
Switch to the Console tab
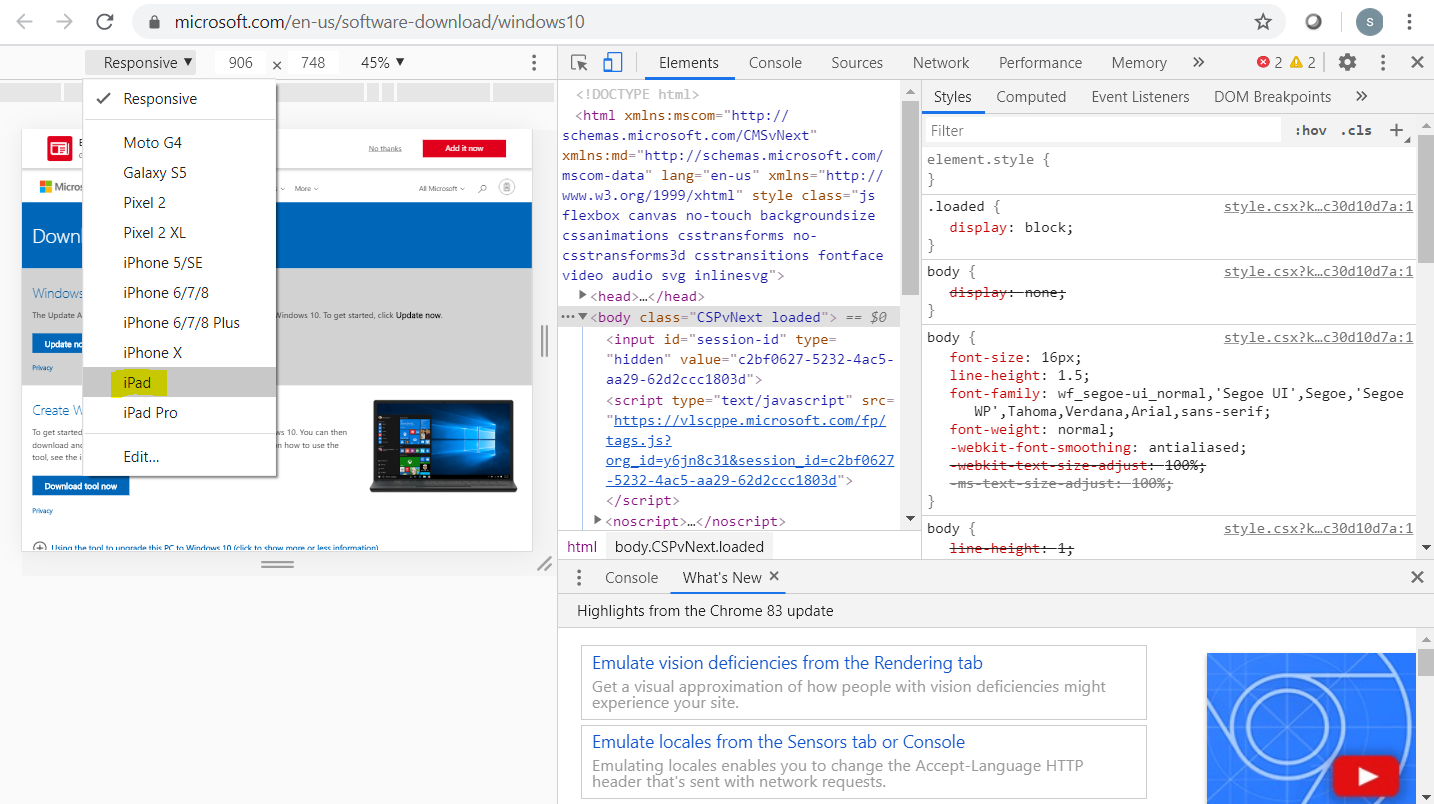[775, 62]
